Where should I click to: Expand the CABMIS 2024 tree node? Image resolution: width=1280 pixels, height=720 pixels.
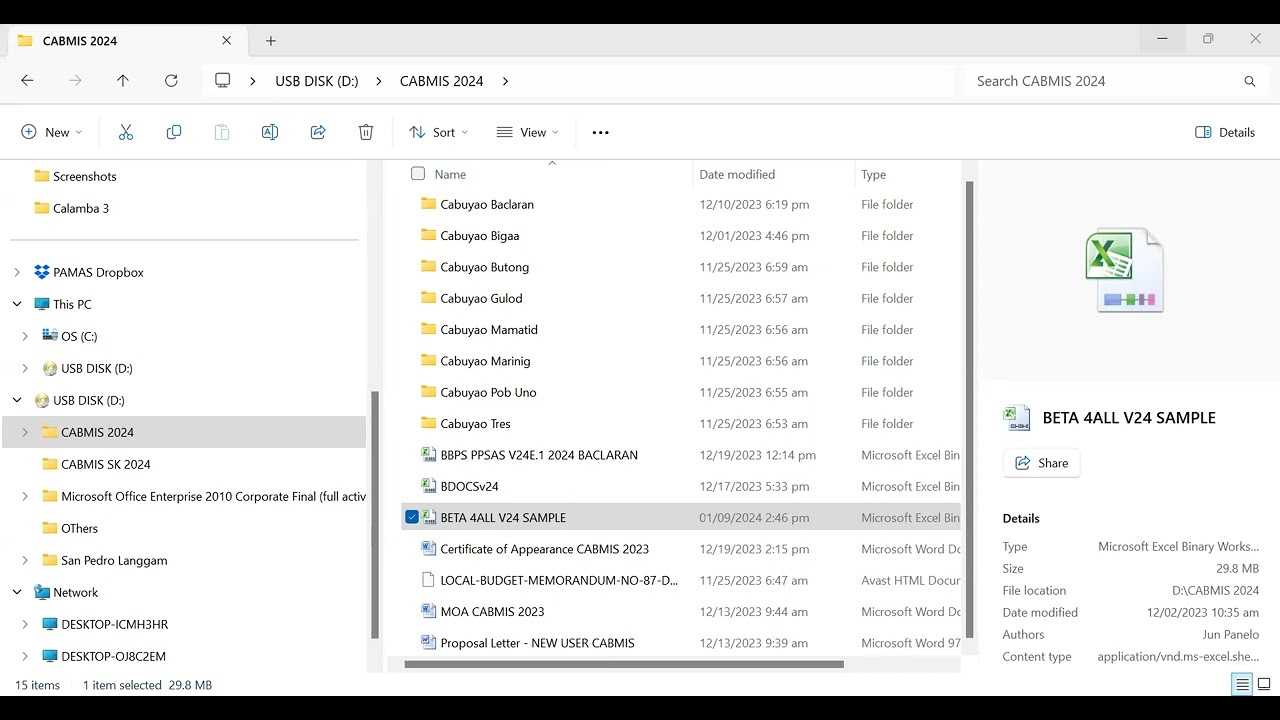[x=25, y=432]
